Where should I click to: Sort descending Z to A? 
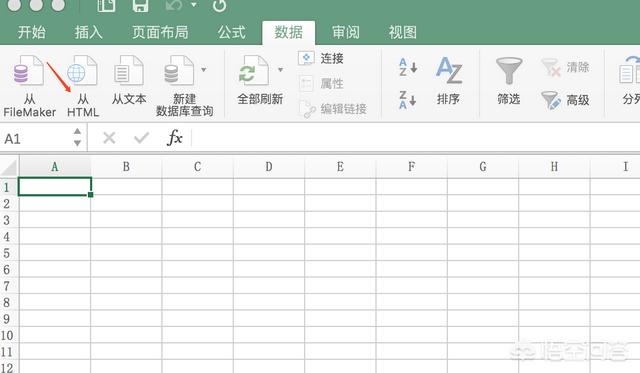click(407, 100)
